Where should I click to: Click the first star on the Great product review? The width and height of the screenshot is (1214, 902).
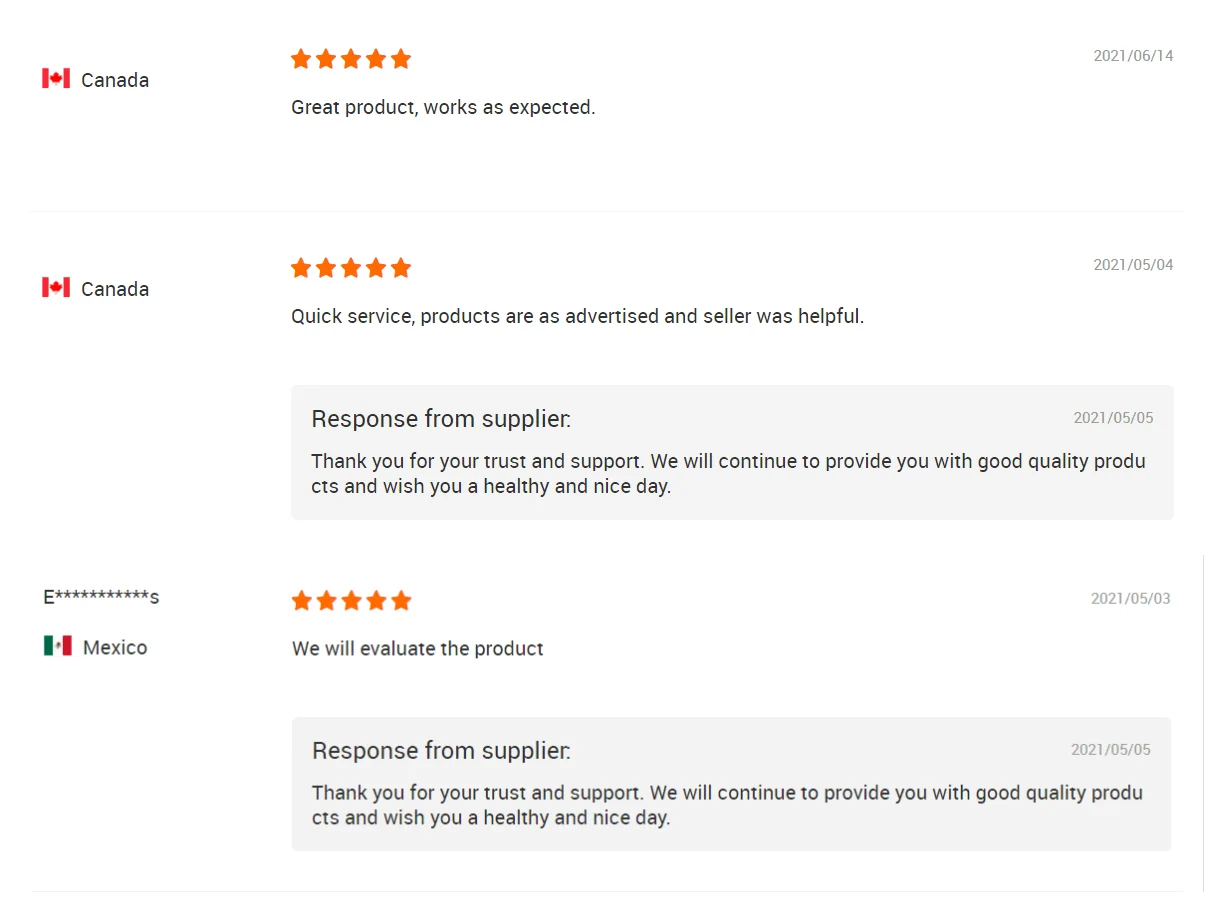[x=301, y=59]
